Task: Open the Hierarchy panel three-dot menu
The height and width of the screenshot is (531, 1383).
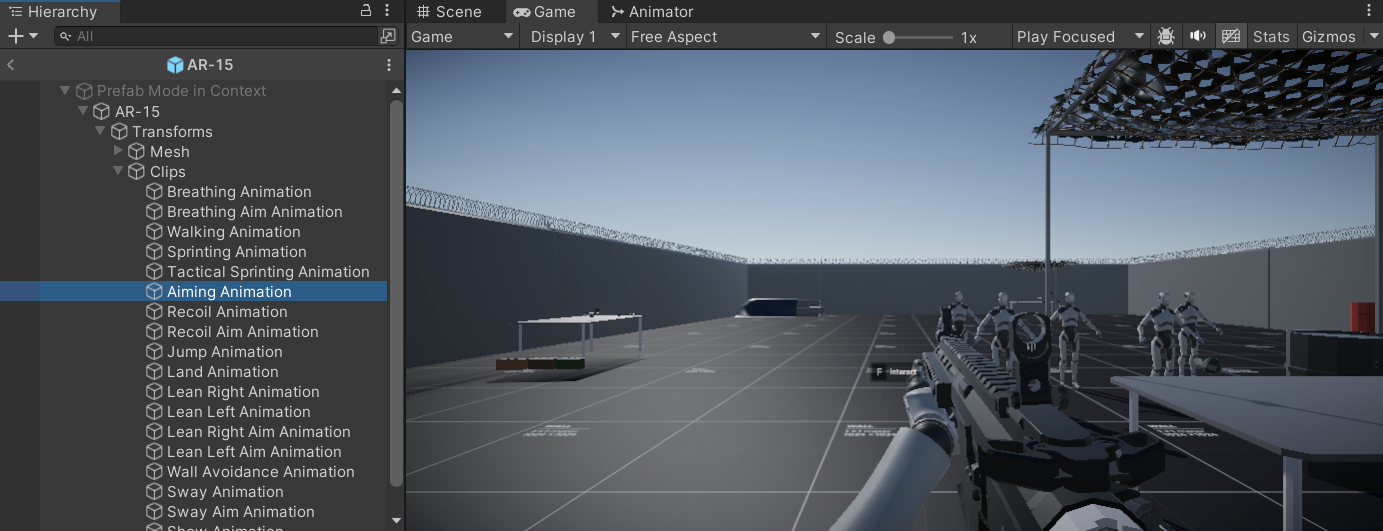Action: [x=388, y=11]
